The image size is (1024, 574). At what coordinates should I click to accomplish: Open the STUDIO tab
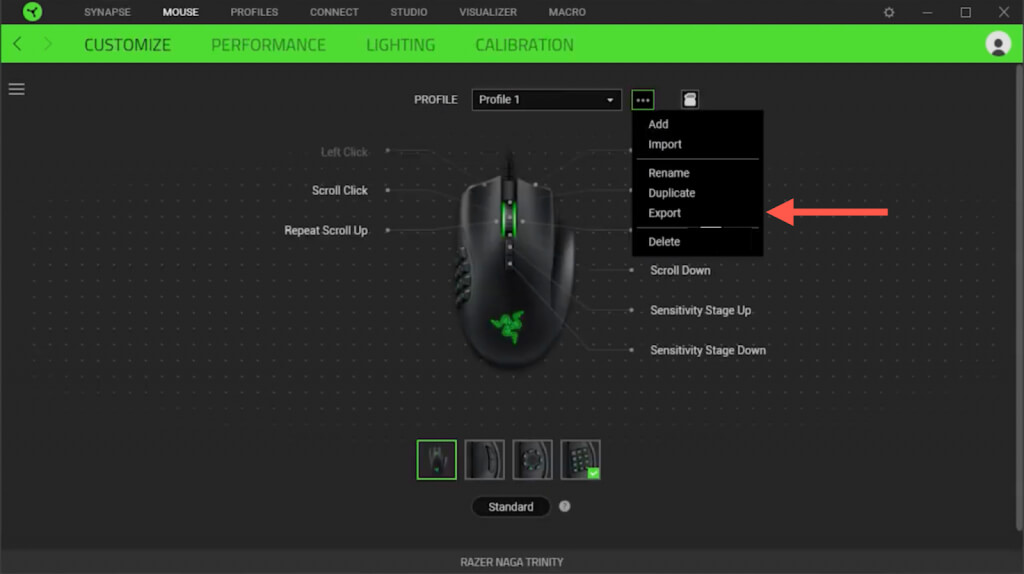coord(409,12)
